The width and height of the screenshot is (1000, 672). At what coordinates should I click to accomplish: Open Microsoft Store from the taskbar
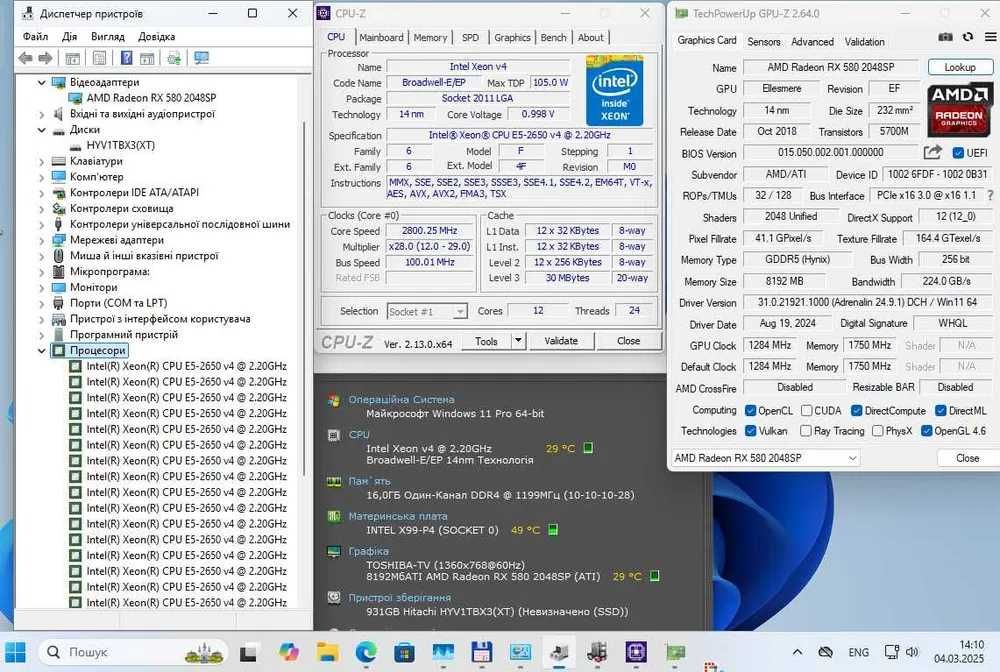(404, 652)
